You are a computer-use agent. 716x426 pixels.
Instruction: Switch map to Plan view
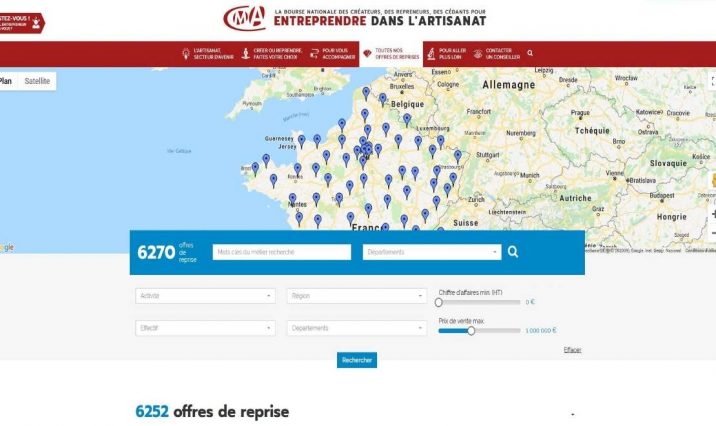(x=6, y=81)
